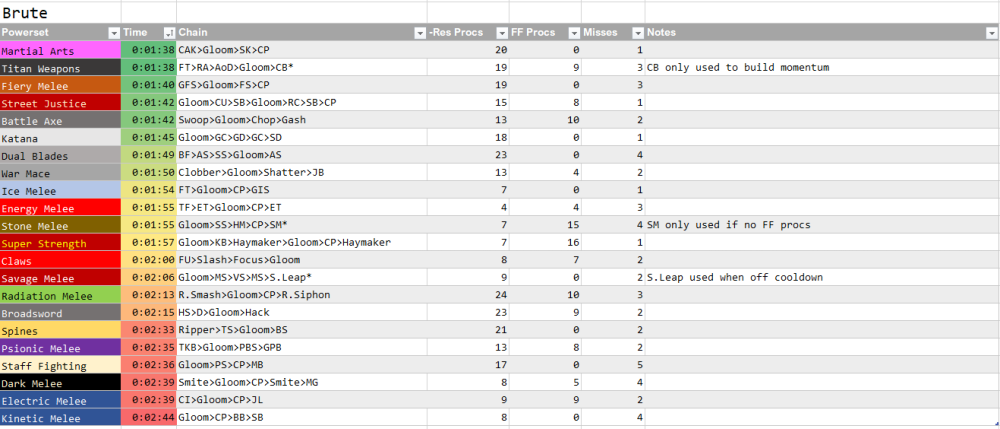Select the Titan Weapons powerset cell

coord(60,67)
